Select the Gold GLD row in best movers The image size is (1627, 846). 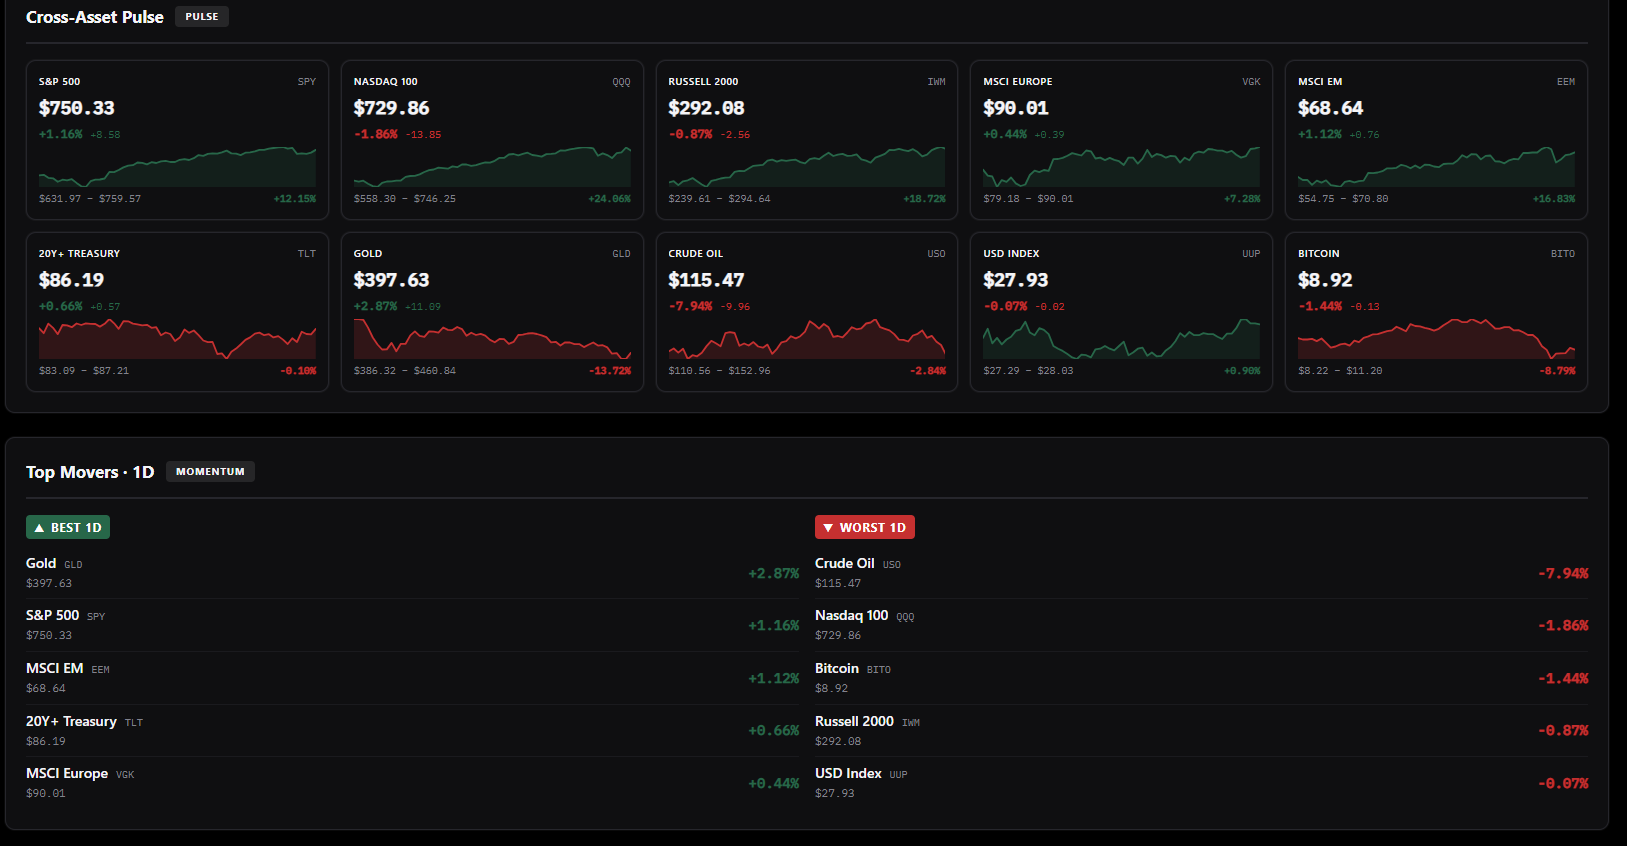(x=413, y=573)
